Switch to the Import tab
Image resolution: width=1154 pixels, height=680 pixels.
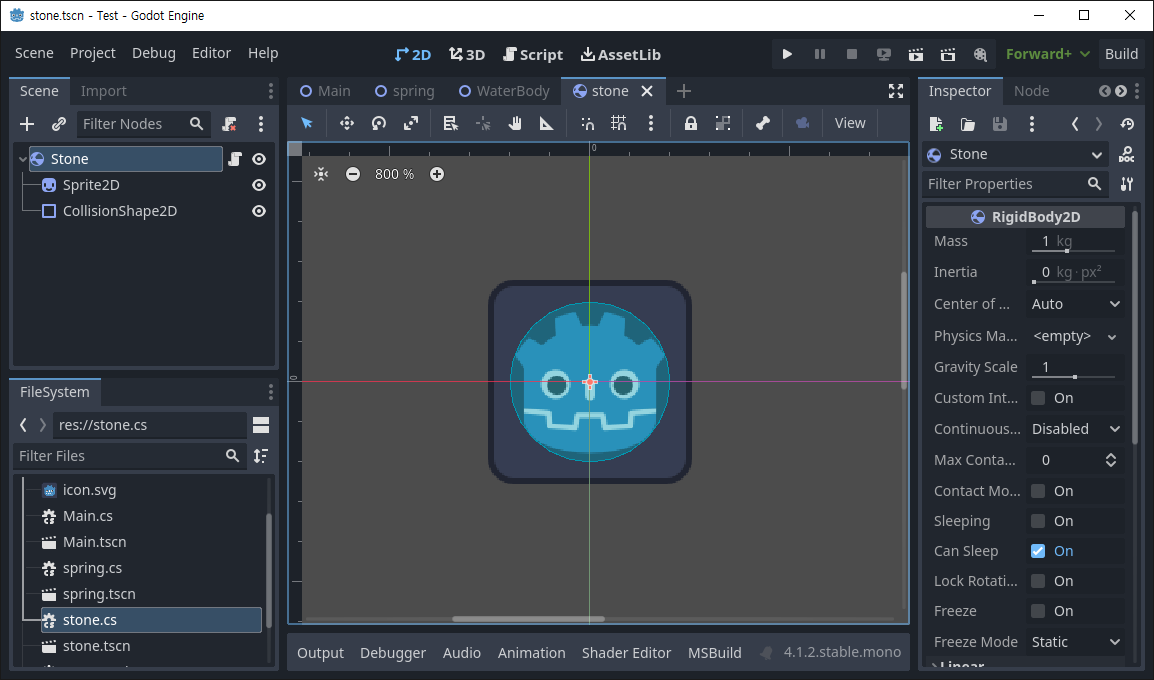[x=104, y=91]
